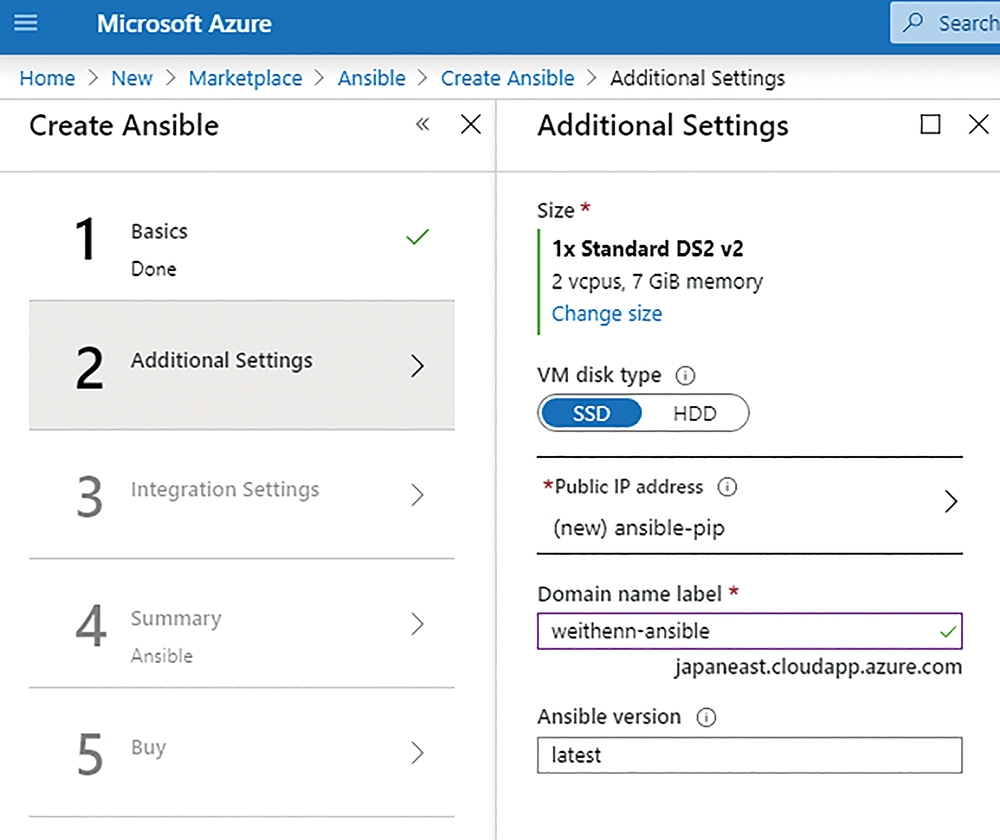Expand step 5 Buy chevron
1000x840 pixels.
coord(417,753)
